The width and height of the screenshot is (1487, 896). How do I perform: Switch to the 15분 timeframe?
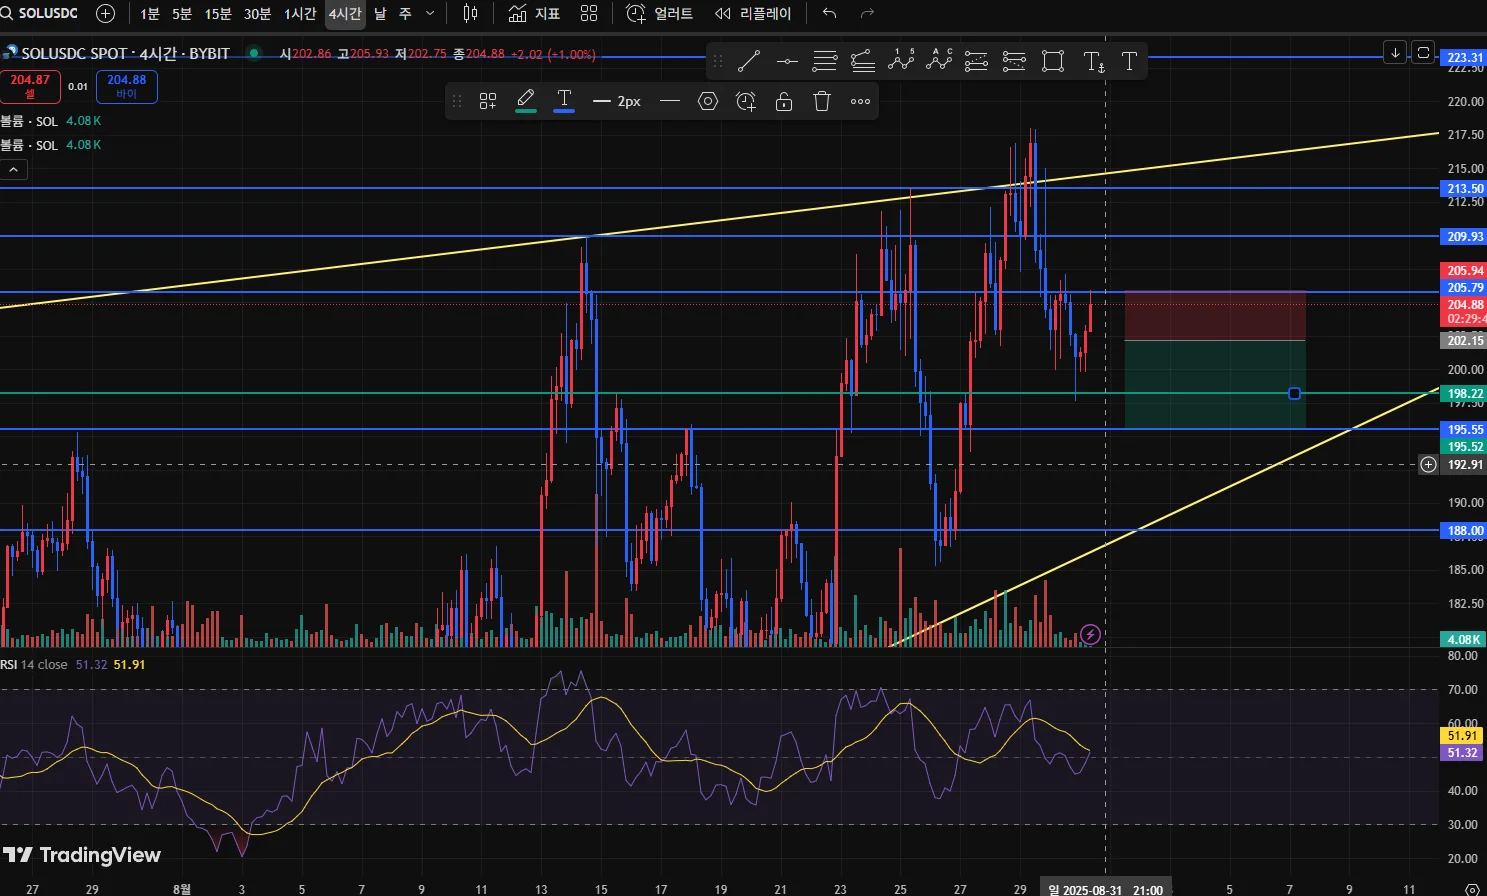coord(218,13)
